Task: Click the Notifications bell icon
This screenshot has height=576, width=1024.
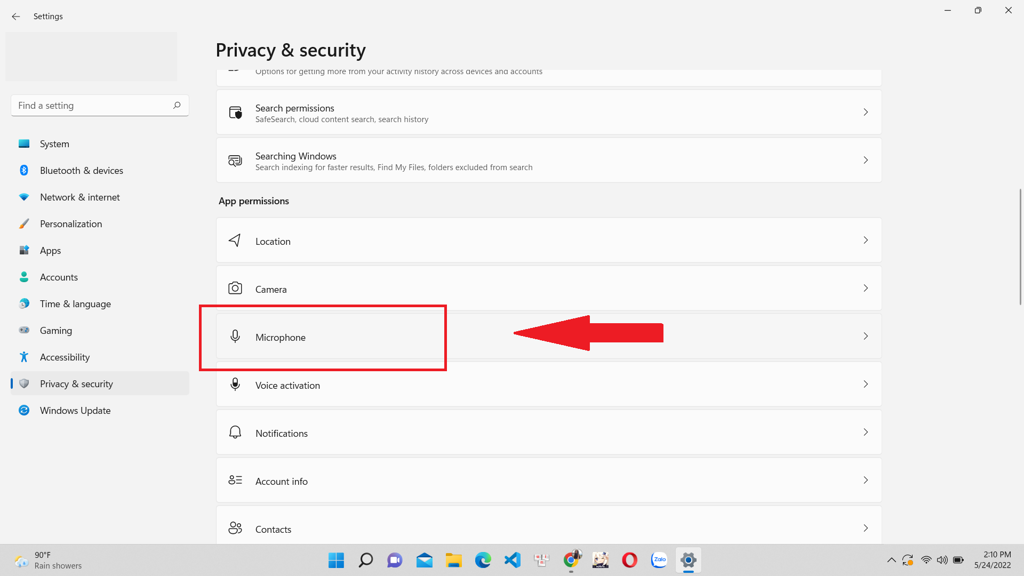Action: click(x=235, y=433)
